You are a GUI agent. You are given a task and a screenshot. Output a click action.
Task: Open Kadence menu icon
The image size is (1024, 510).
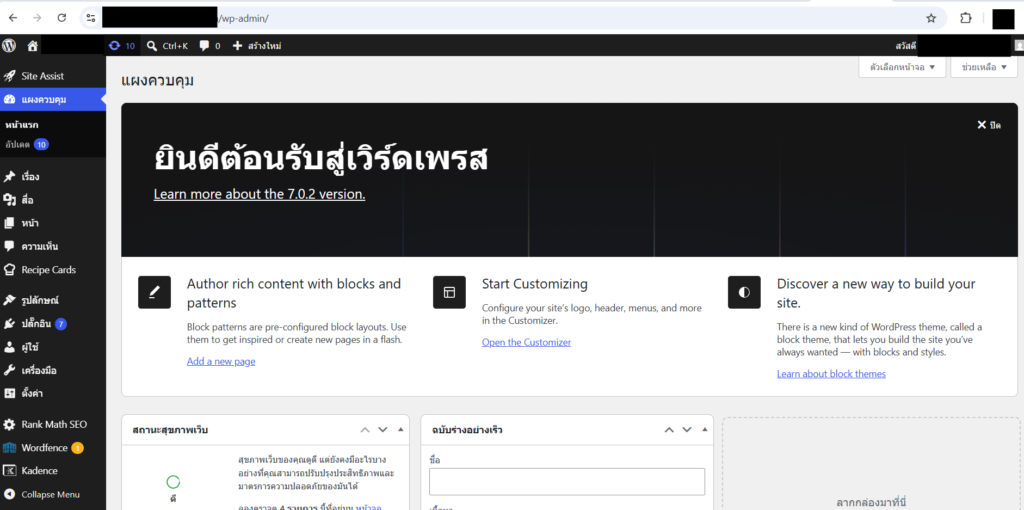pyautogui.click(x=9, y=471)
